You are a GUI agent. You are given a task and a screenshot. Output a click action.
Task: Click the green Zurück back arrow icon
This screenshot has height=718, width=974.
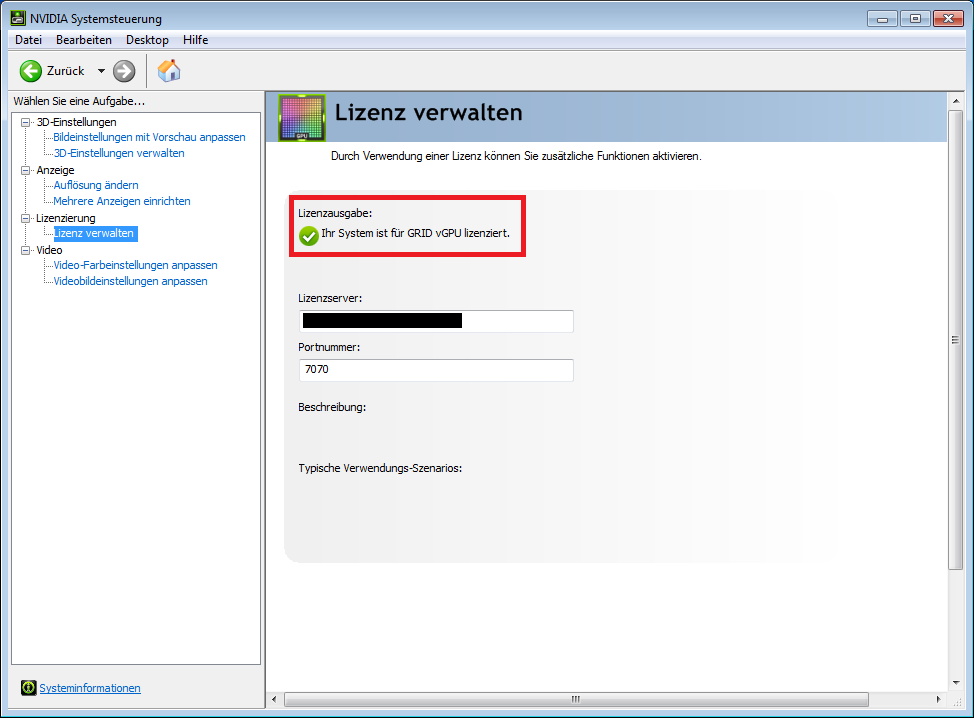click(31, 71)
